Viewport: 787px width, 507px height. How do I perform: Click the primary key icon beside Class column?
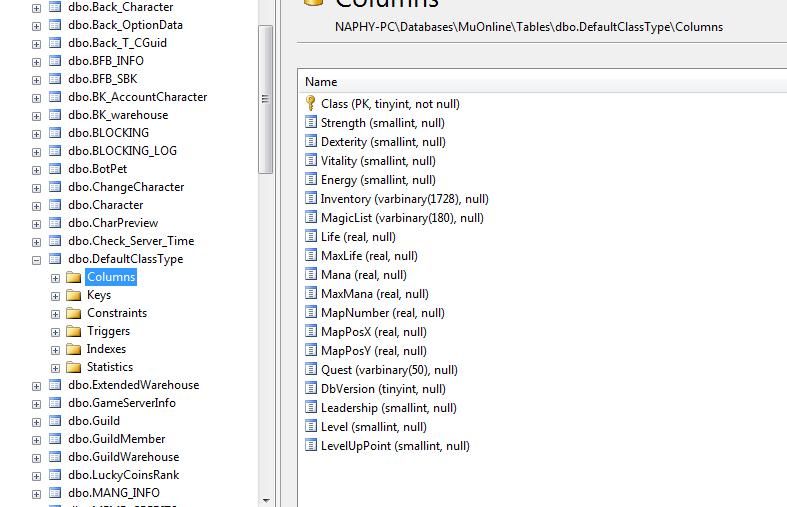(311, 104)
